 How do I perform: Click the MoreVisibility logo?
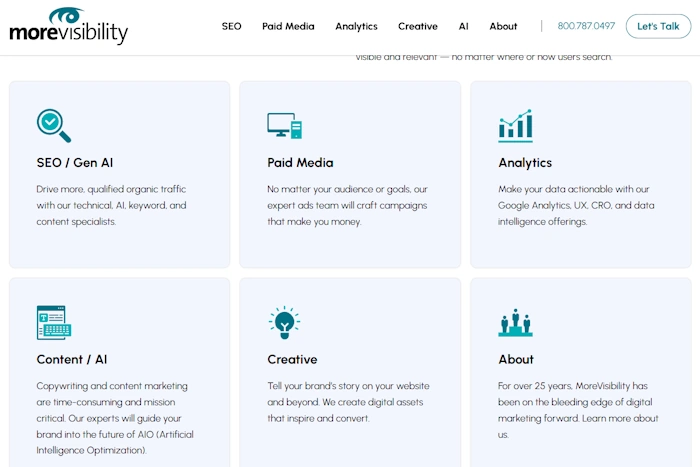pos(68,25)
